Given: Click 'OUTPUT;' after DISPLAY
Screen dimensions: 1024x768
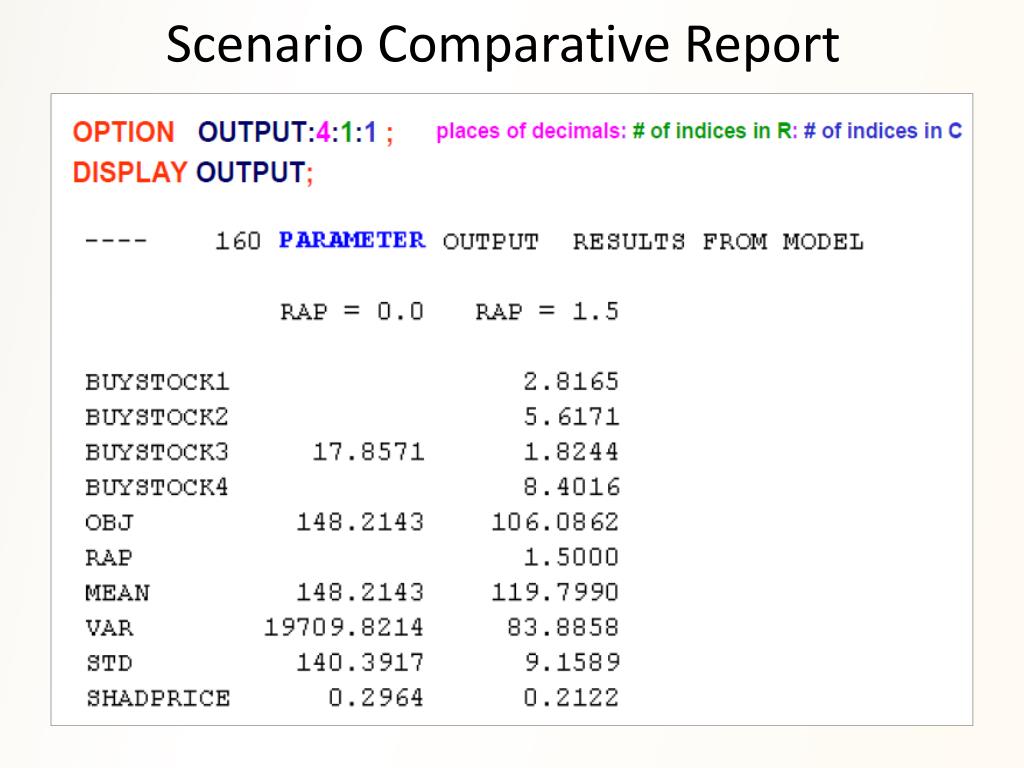Looking at the screenshot, I should [255, 173].
